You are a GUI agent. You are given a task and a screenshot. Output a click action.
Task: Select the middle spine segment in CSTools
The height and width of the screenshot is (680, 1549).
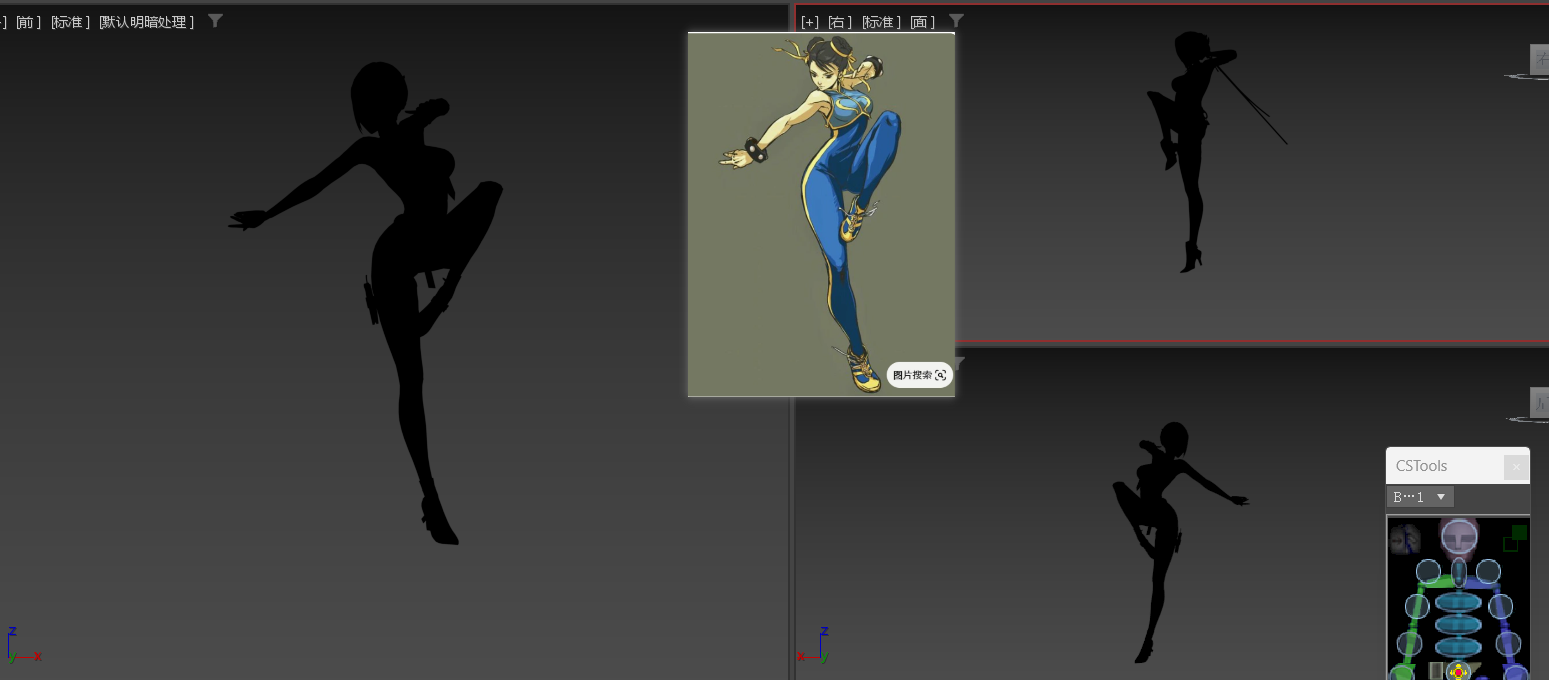[1458, 625]
